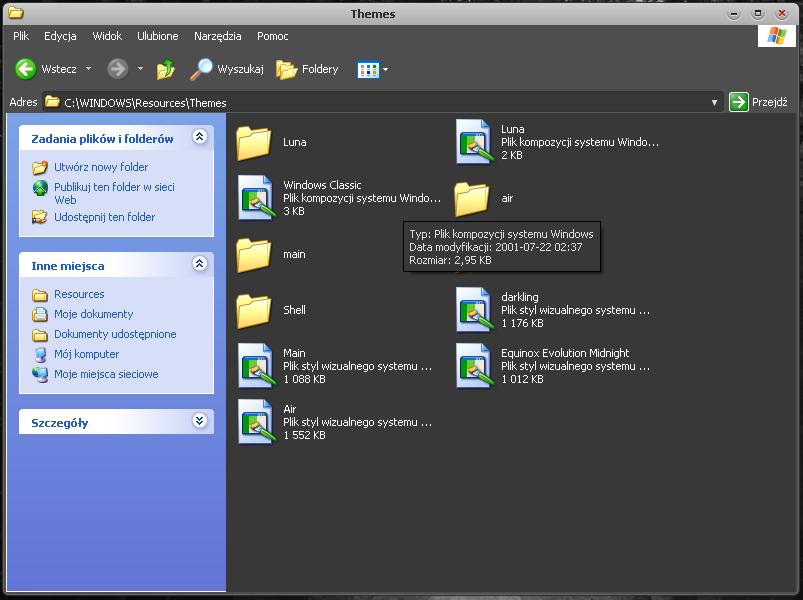Open the views dropdown arrow
Image resolution: width=803 pixels, height=600 pixels.
point(386,70)
